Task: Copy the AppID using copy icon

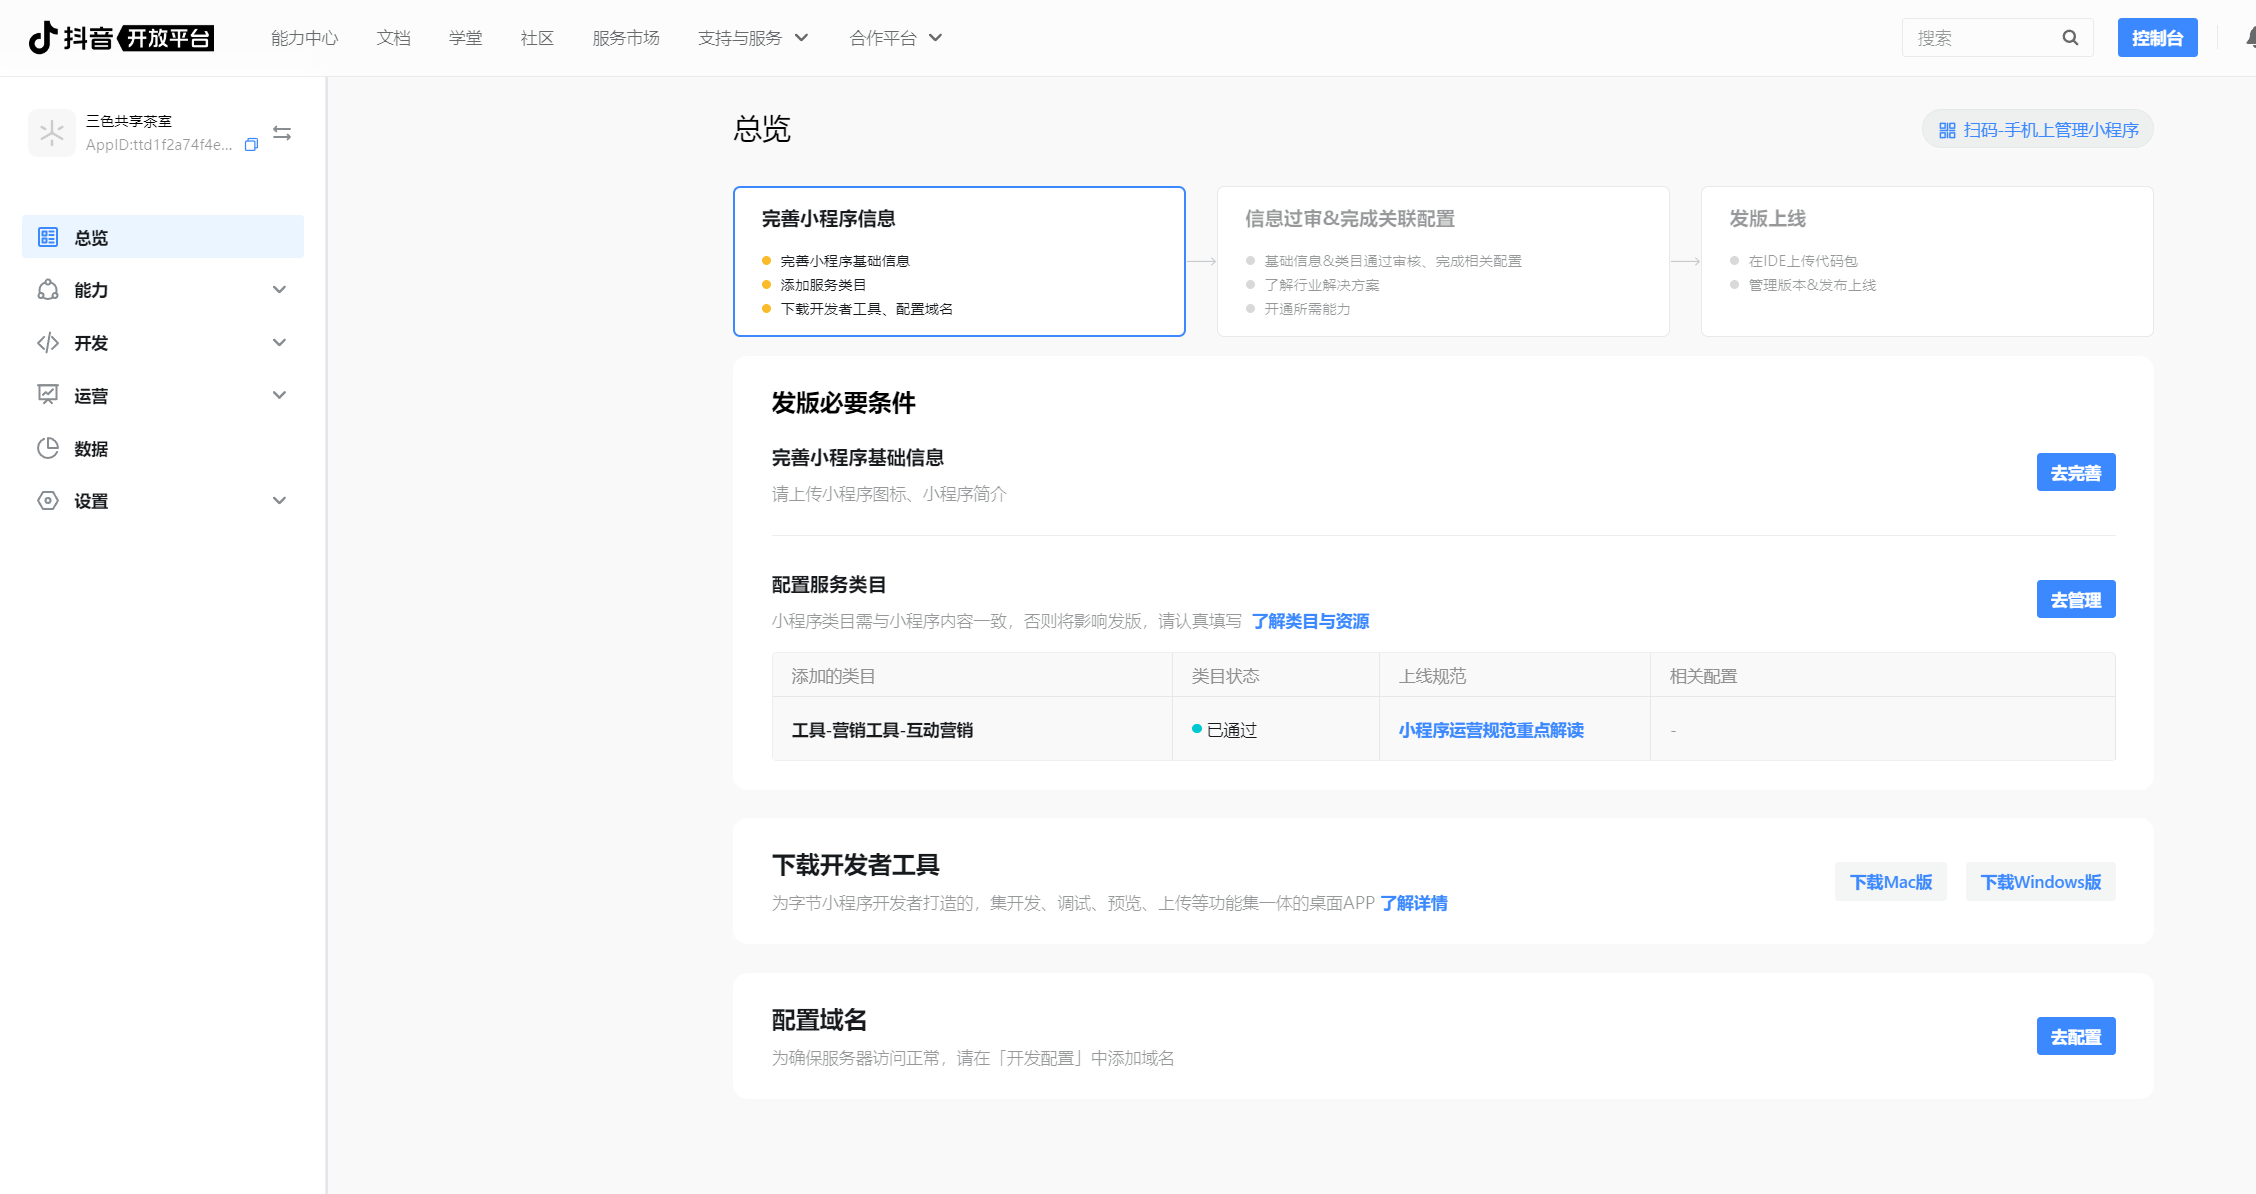Action: click(x=251, y=145)
